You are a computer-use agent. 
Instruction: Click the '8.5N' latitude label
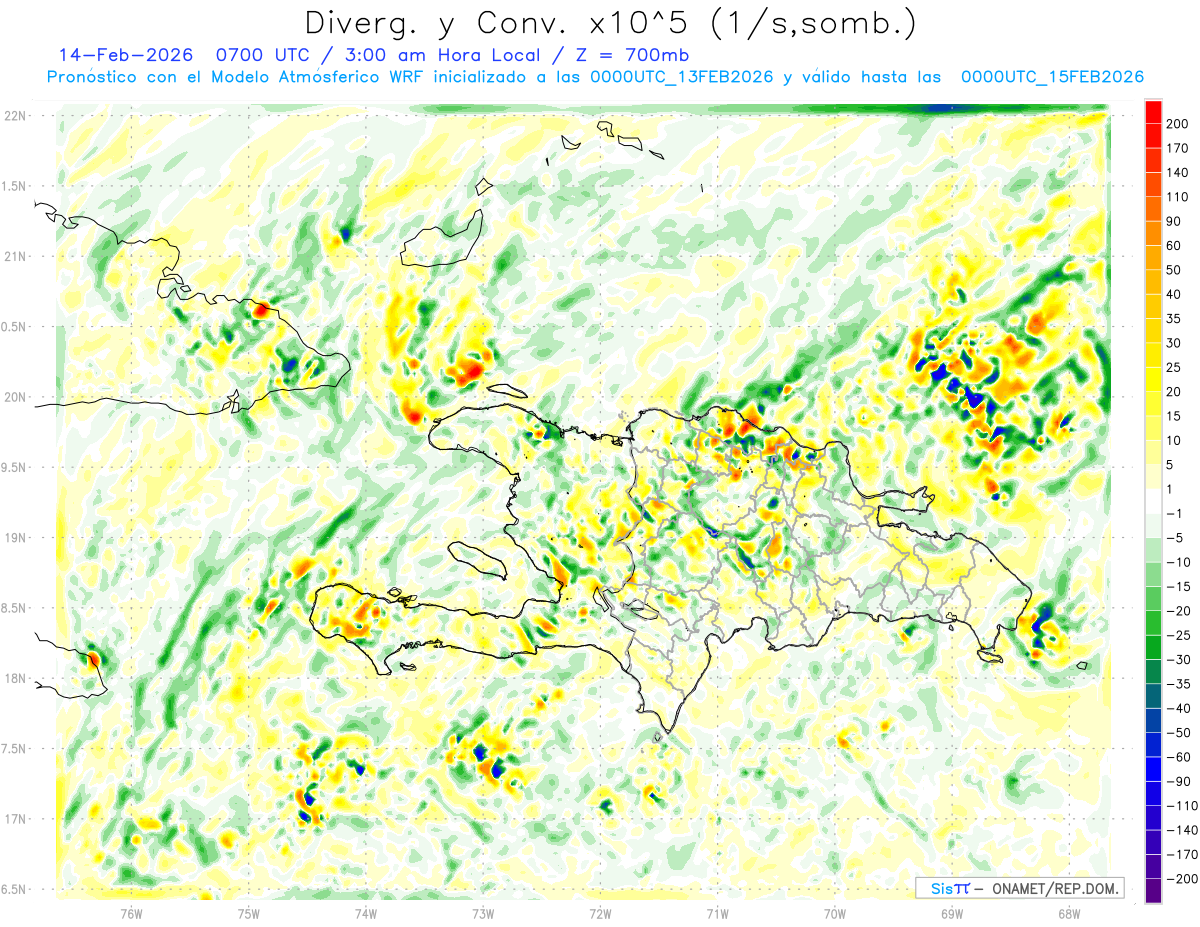(x=15, y=608)
